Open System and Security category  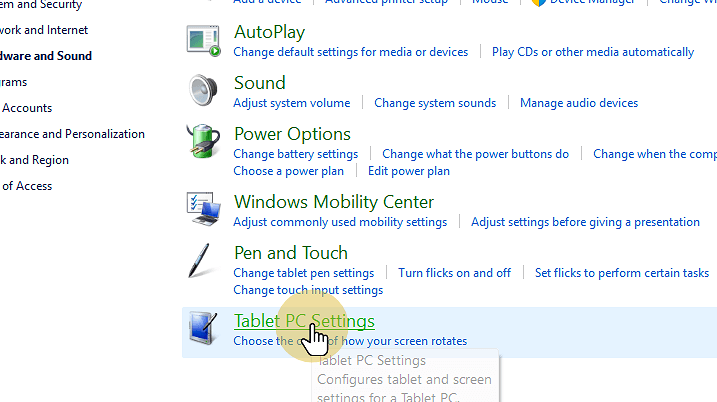click(41, 5)
